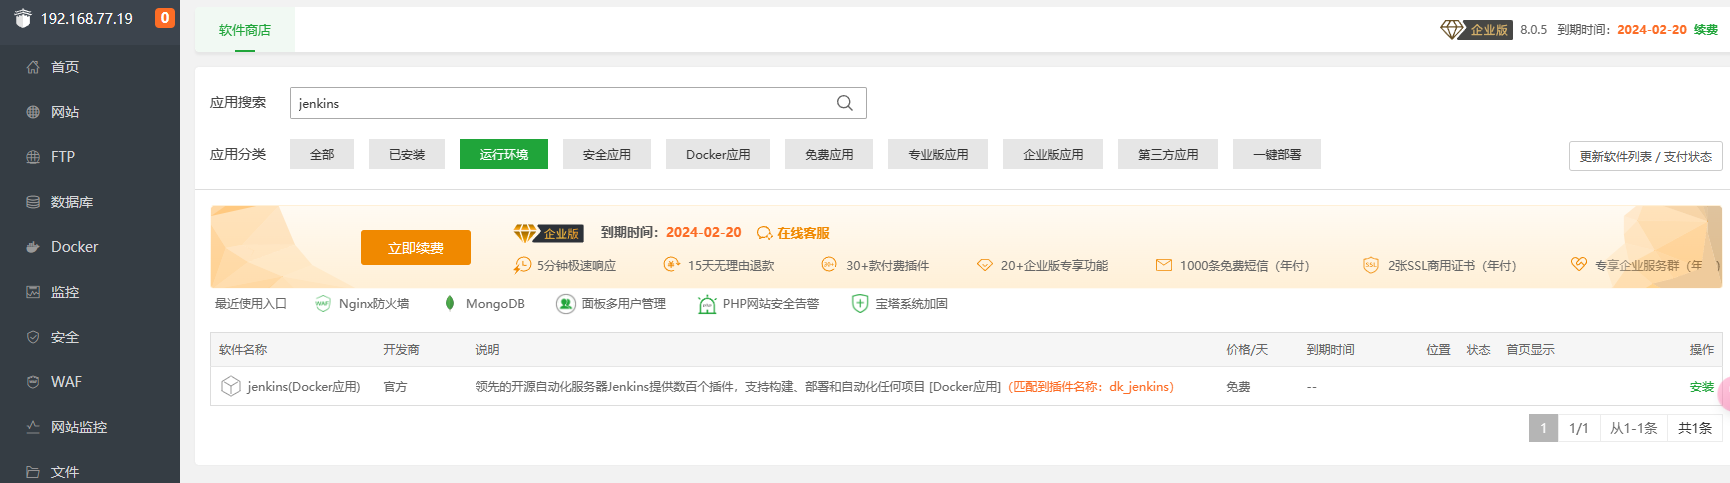
Task: Click the 软件名称 column header
Action: tap(243, 350)
